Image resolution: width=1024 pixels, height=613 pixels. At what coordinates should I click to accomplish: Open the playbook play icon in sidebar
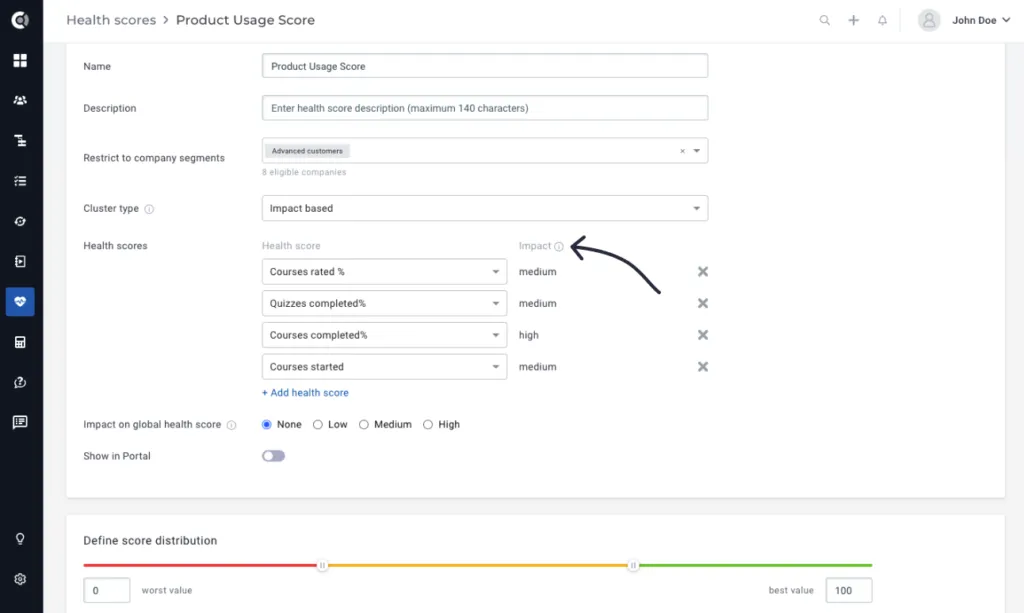click(x=20, y=262)
